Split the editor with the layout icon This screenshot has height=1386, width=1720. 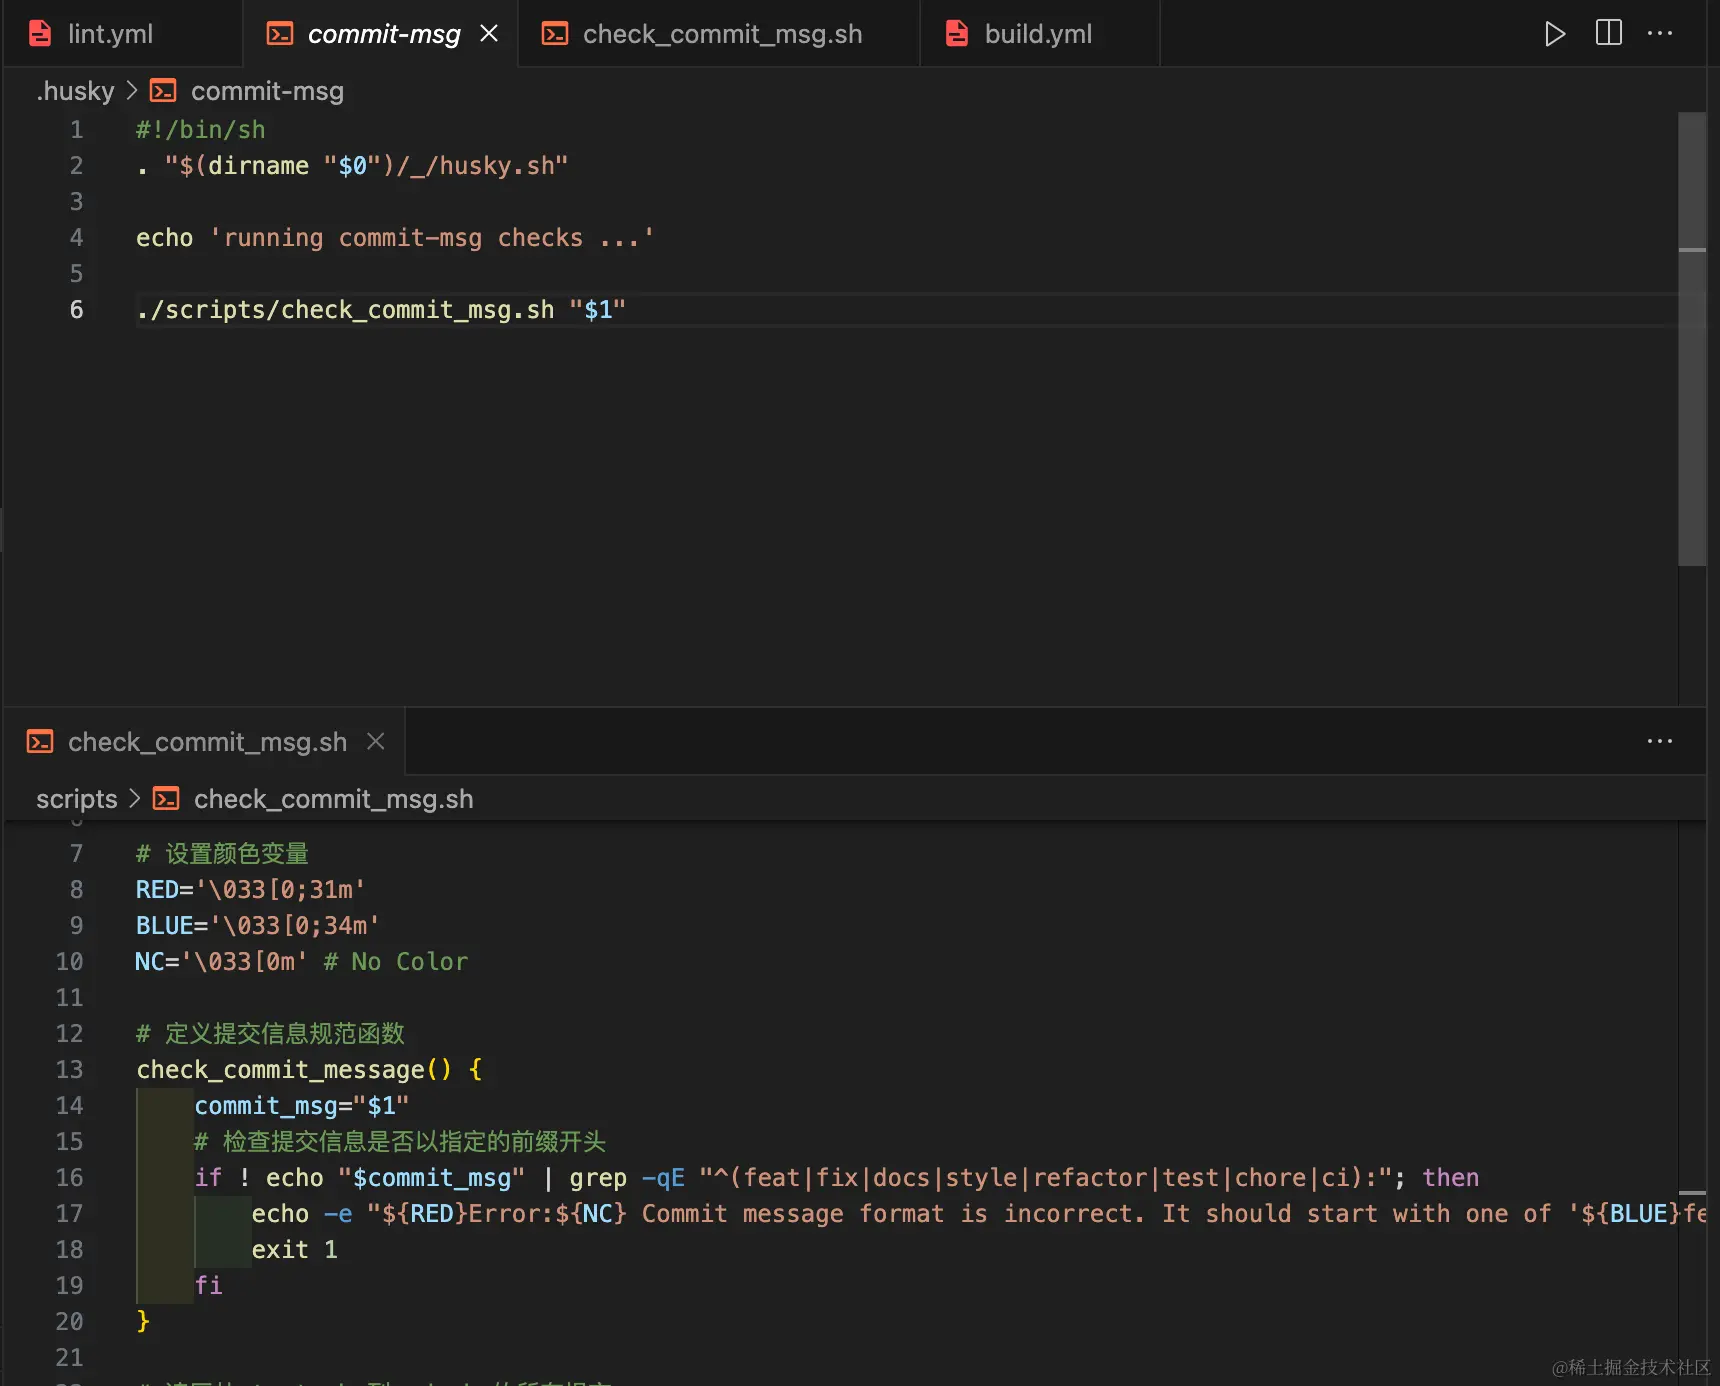[x=1609, y=33]
